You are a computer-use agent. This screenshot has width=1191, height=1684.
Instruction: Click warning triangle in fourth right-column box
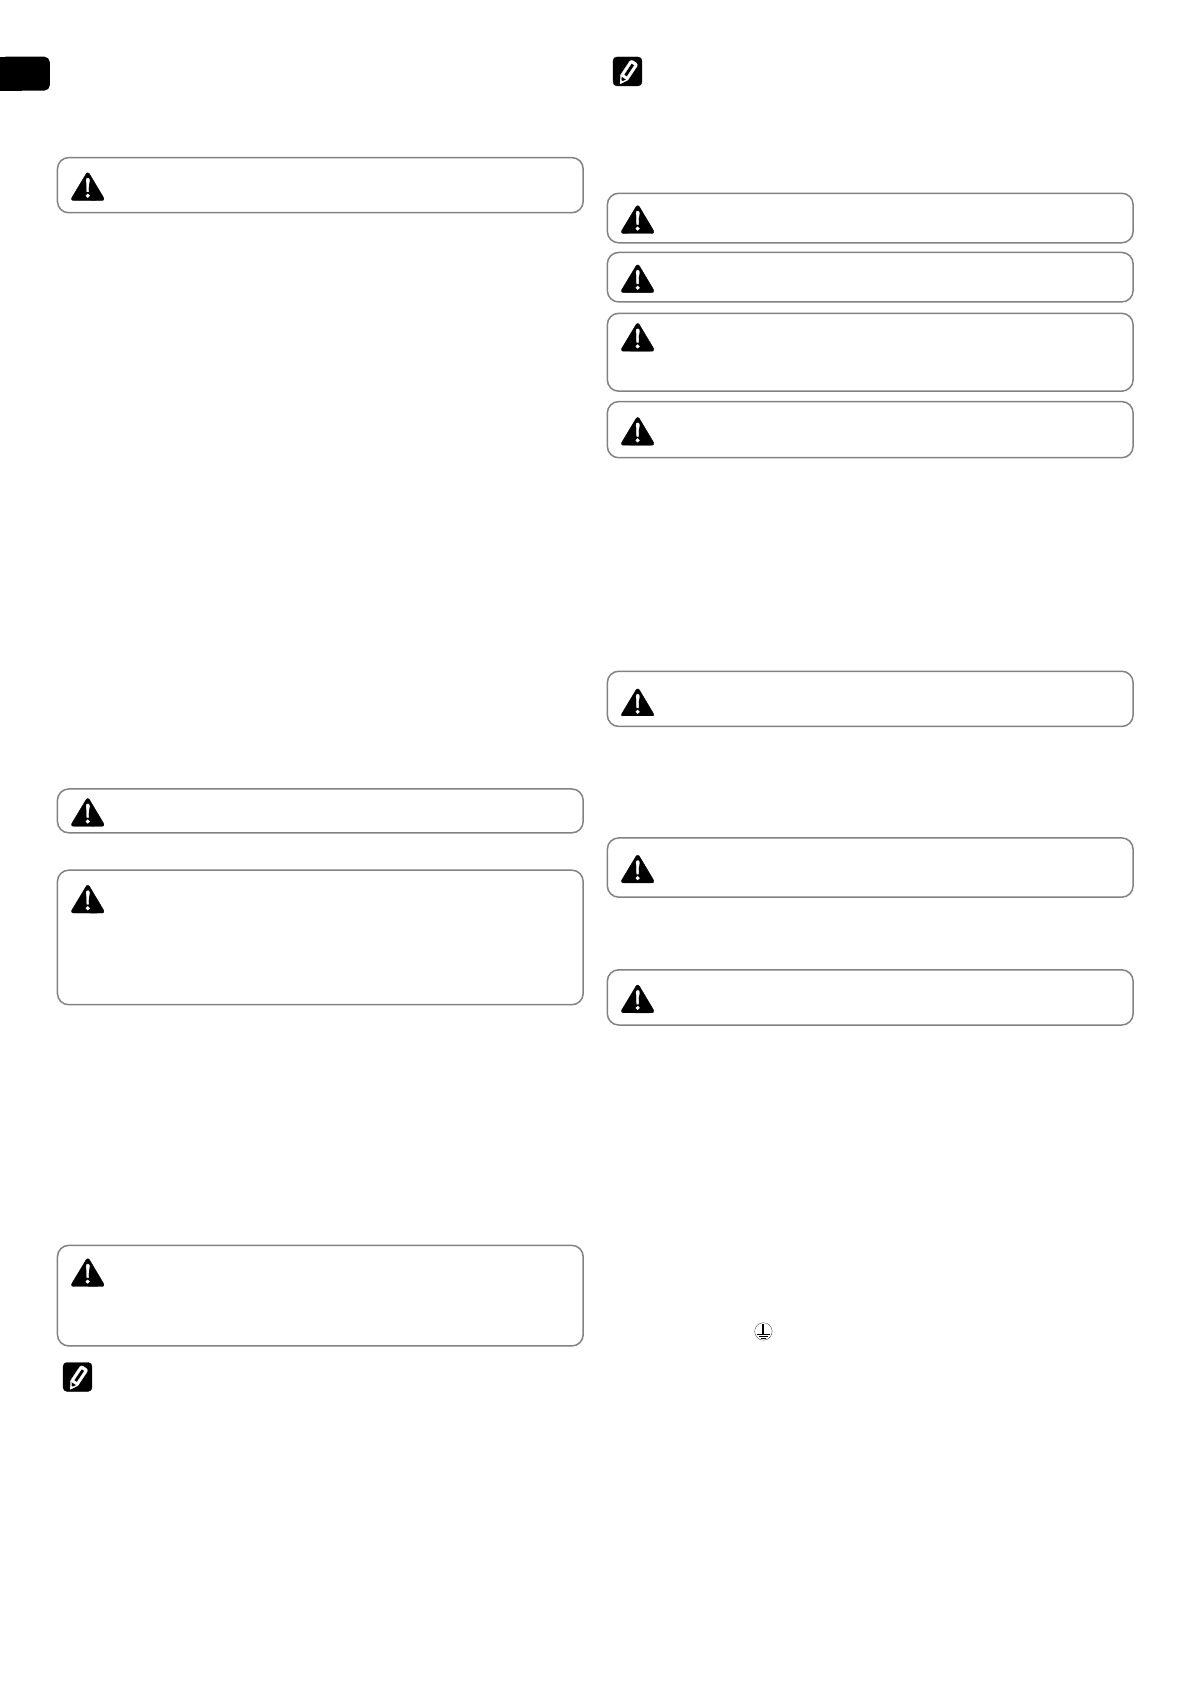tap(638, 431)
